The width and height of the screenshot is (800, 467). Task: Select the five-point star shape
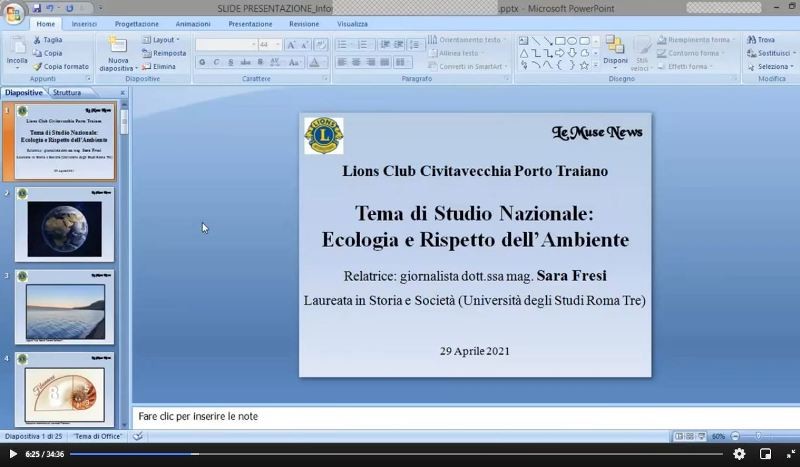coord(584,65)
